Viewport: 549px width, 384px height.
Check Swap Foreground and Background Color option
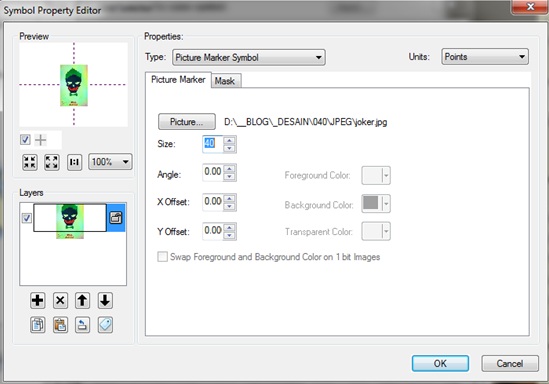[162, 257]
